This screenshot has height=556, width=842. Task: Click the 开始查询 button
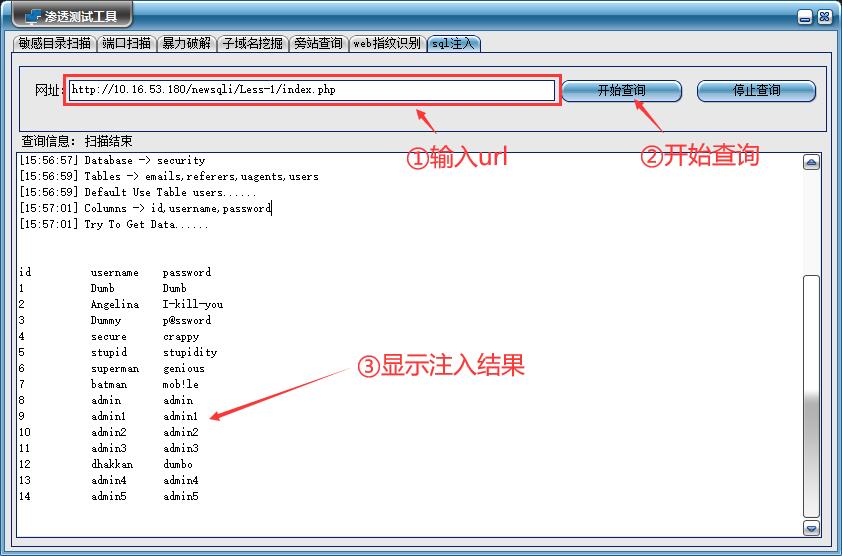tap(622, 90)
